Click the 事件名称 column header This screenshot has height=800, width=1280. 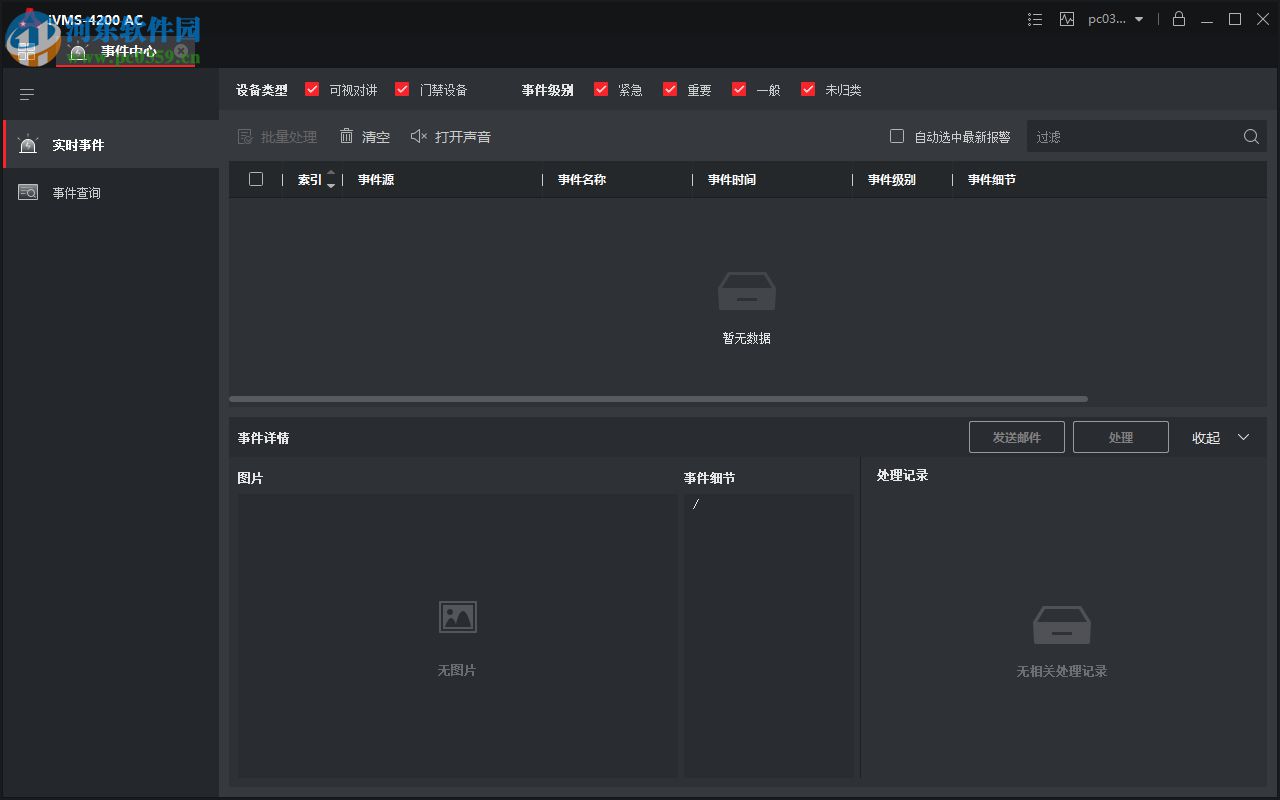(582, 180)
